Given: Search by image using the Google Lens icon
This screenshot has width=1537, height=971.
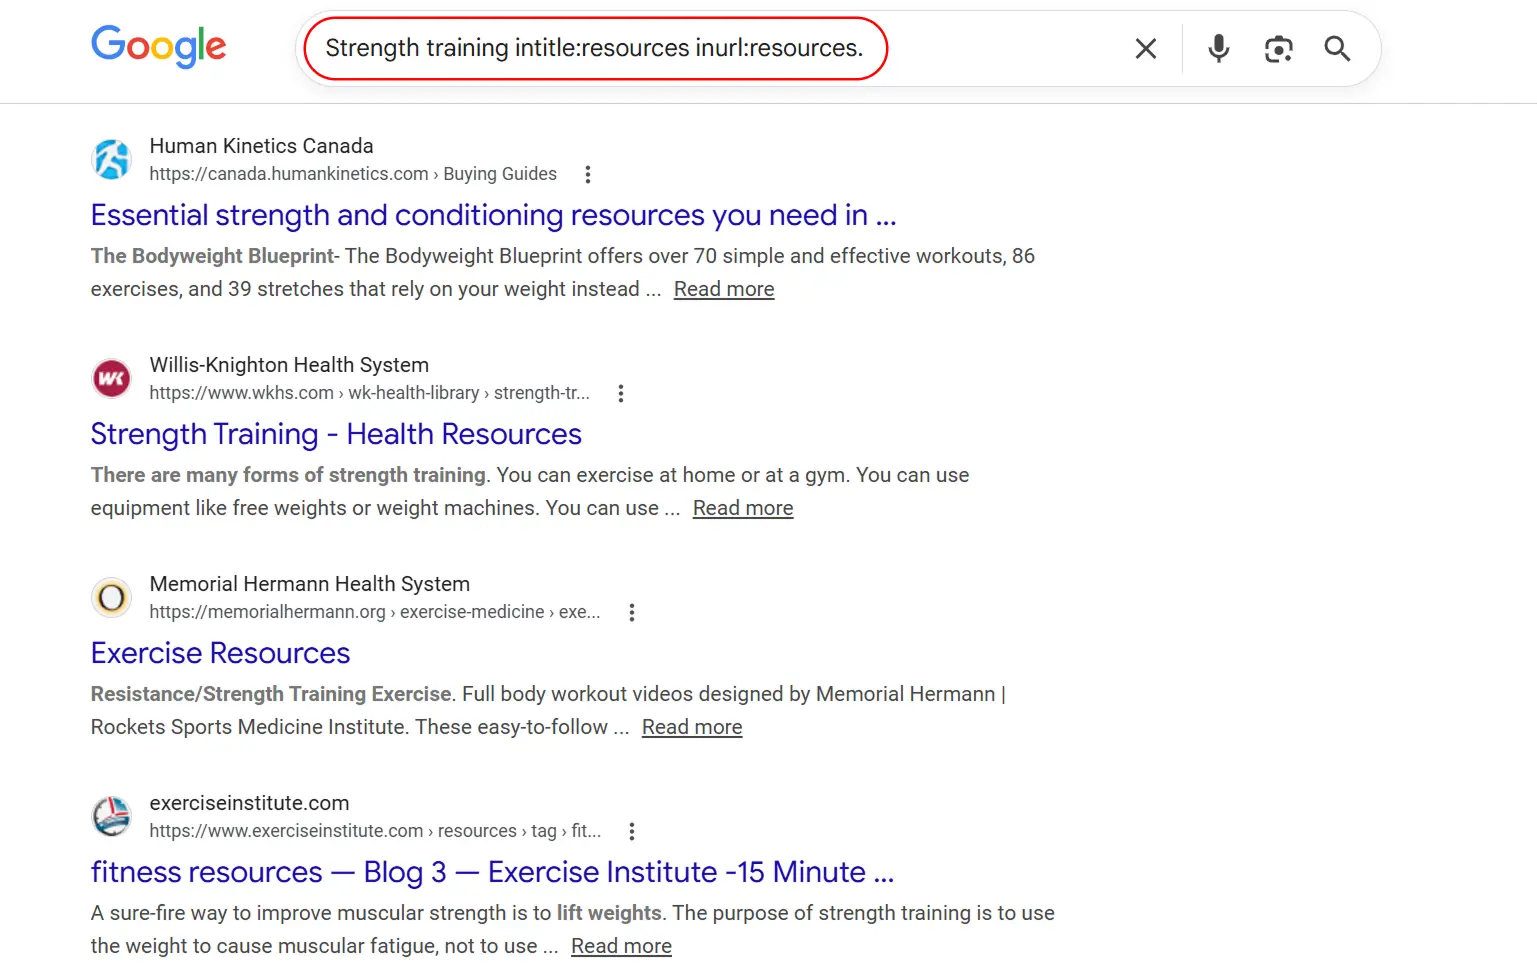Looking at the screenshot, I should point(1278,47).
